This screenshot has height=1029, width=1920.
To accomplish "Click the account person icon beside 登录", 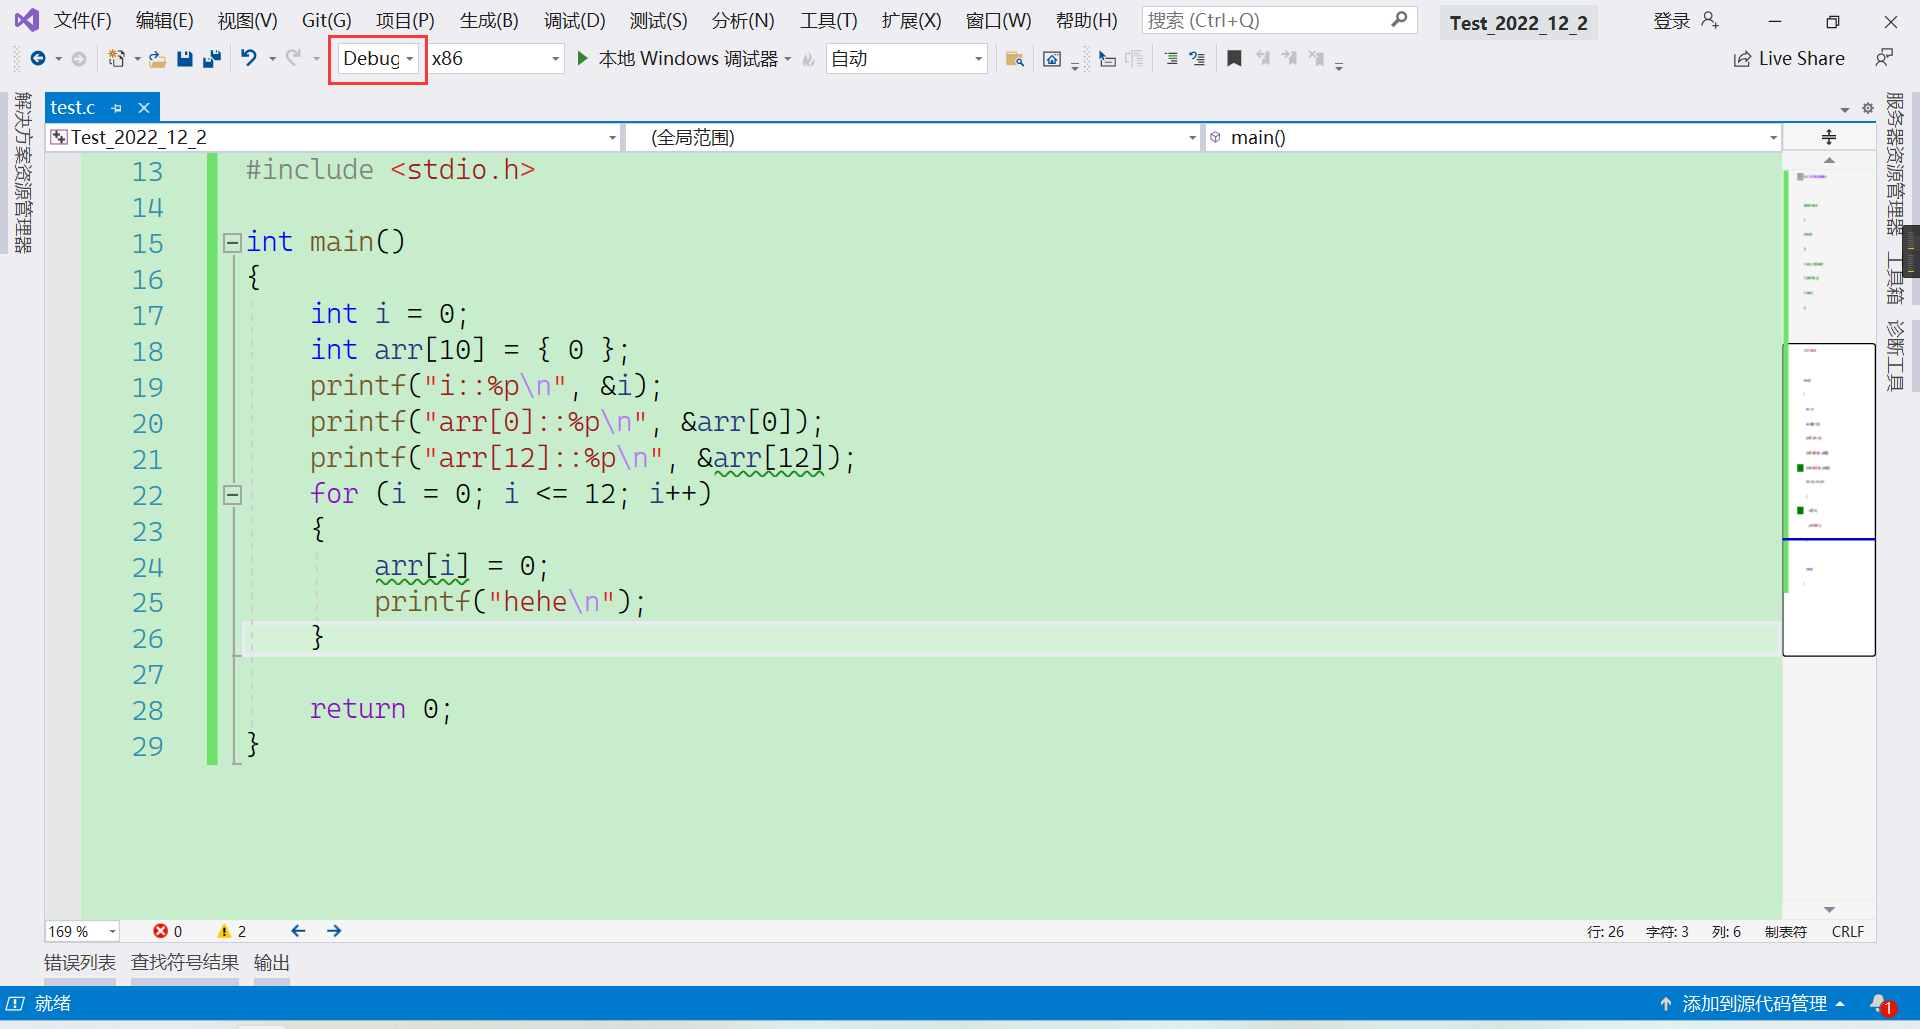I will (1710, 20).
